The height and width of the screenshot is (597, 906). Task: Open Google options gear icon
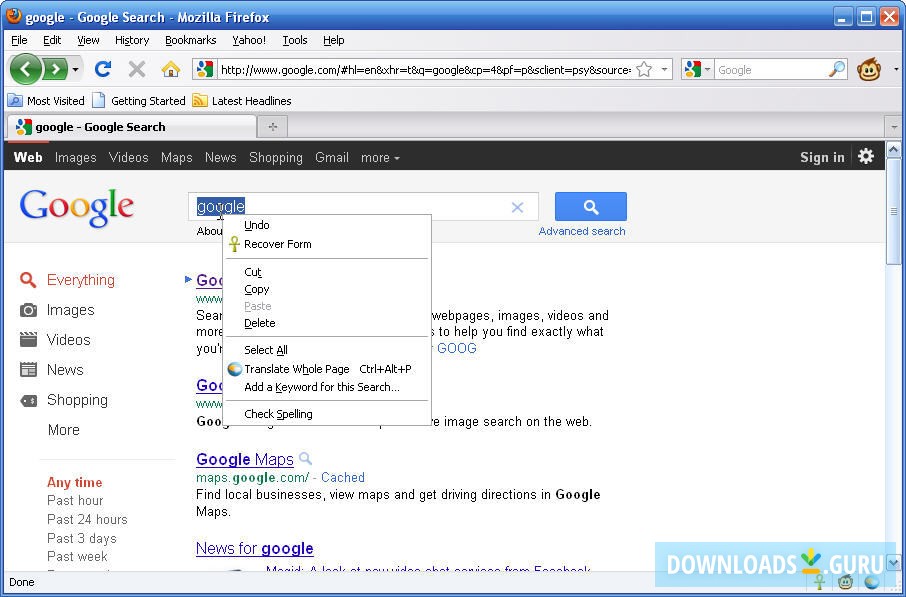click(x=866, y=156)
